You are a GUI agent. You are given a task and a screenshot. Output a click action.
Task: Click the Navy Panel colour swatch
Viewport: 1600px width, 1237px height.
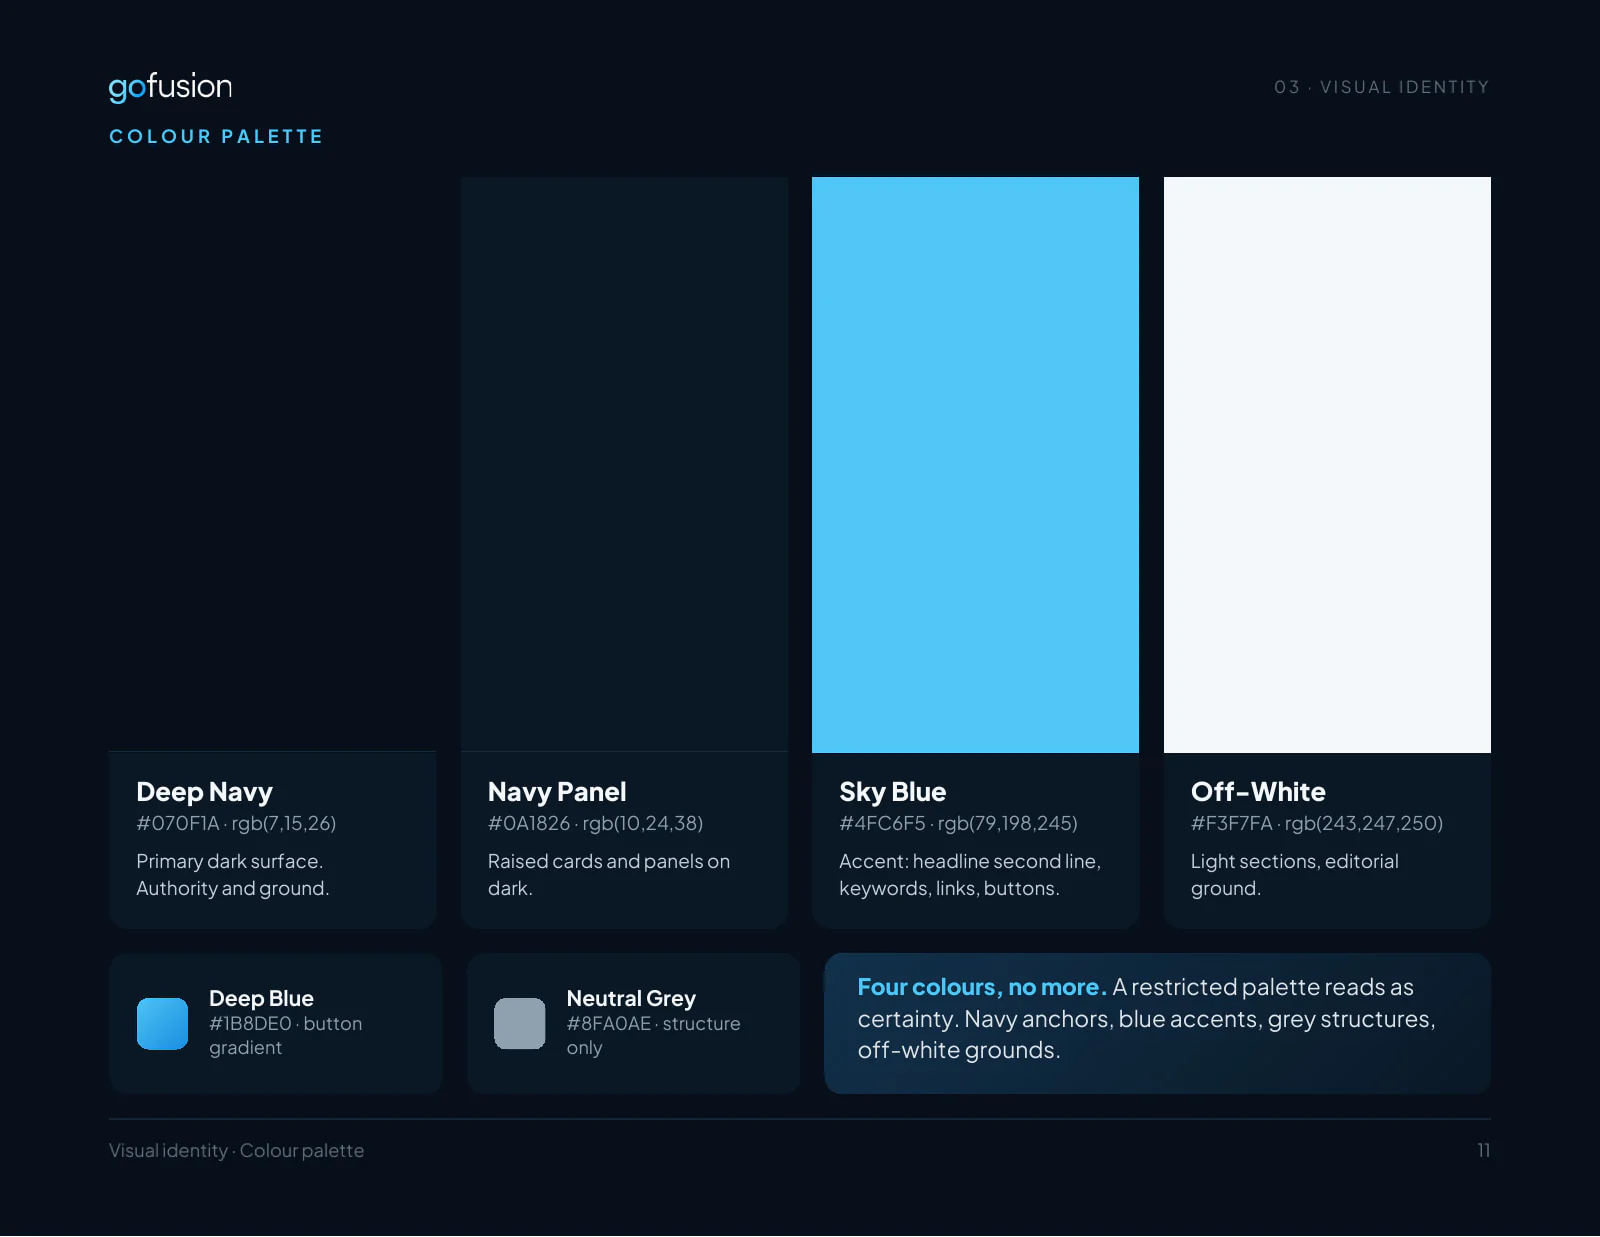624,464
